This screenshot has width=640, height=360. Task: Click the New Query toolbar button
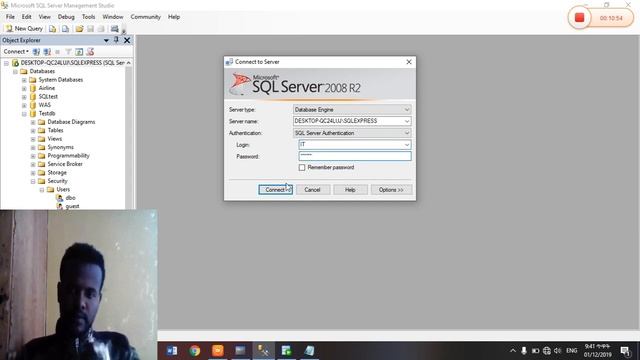(x=24, y=29)
